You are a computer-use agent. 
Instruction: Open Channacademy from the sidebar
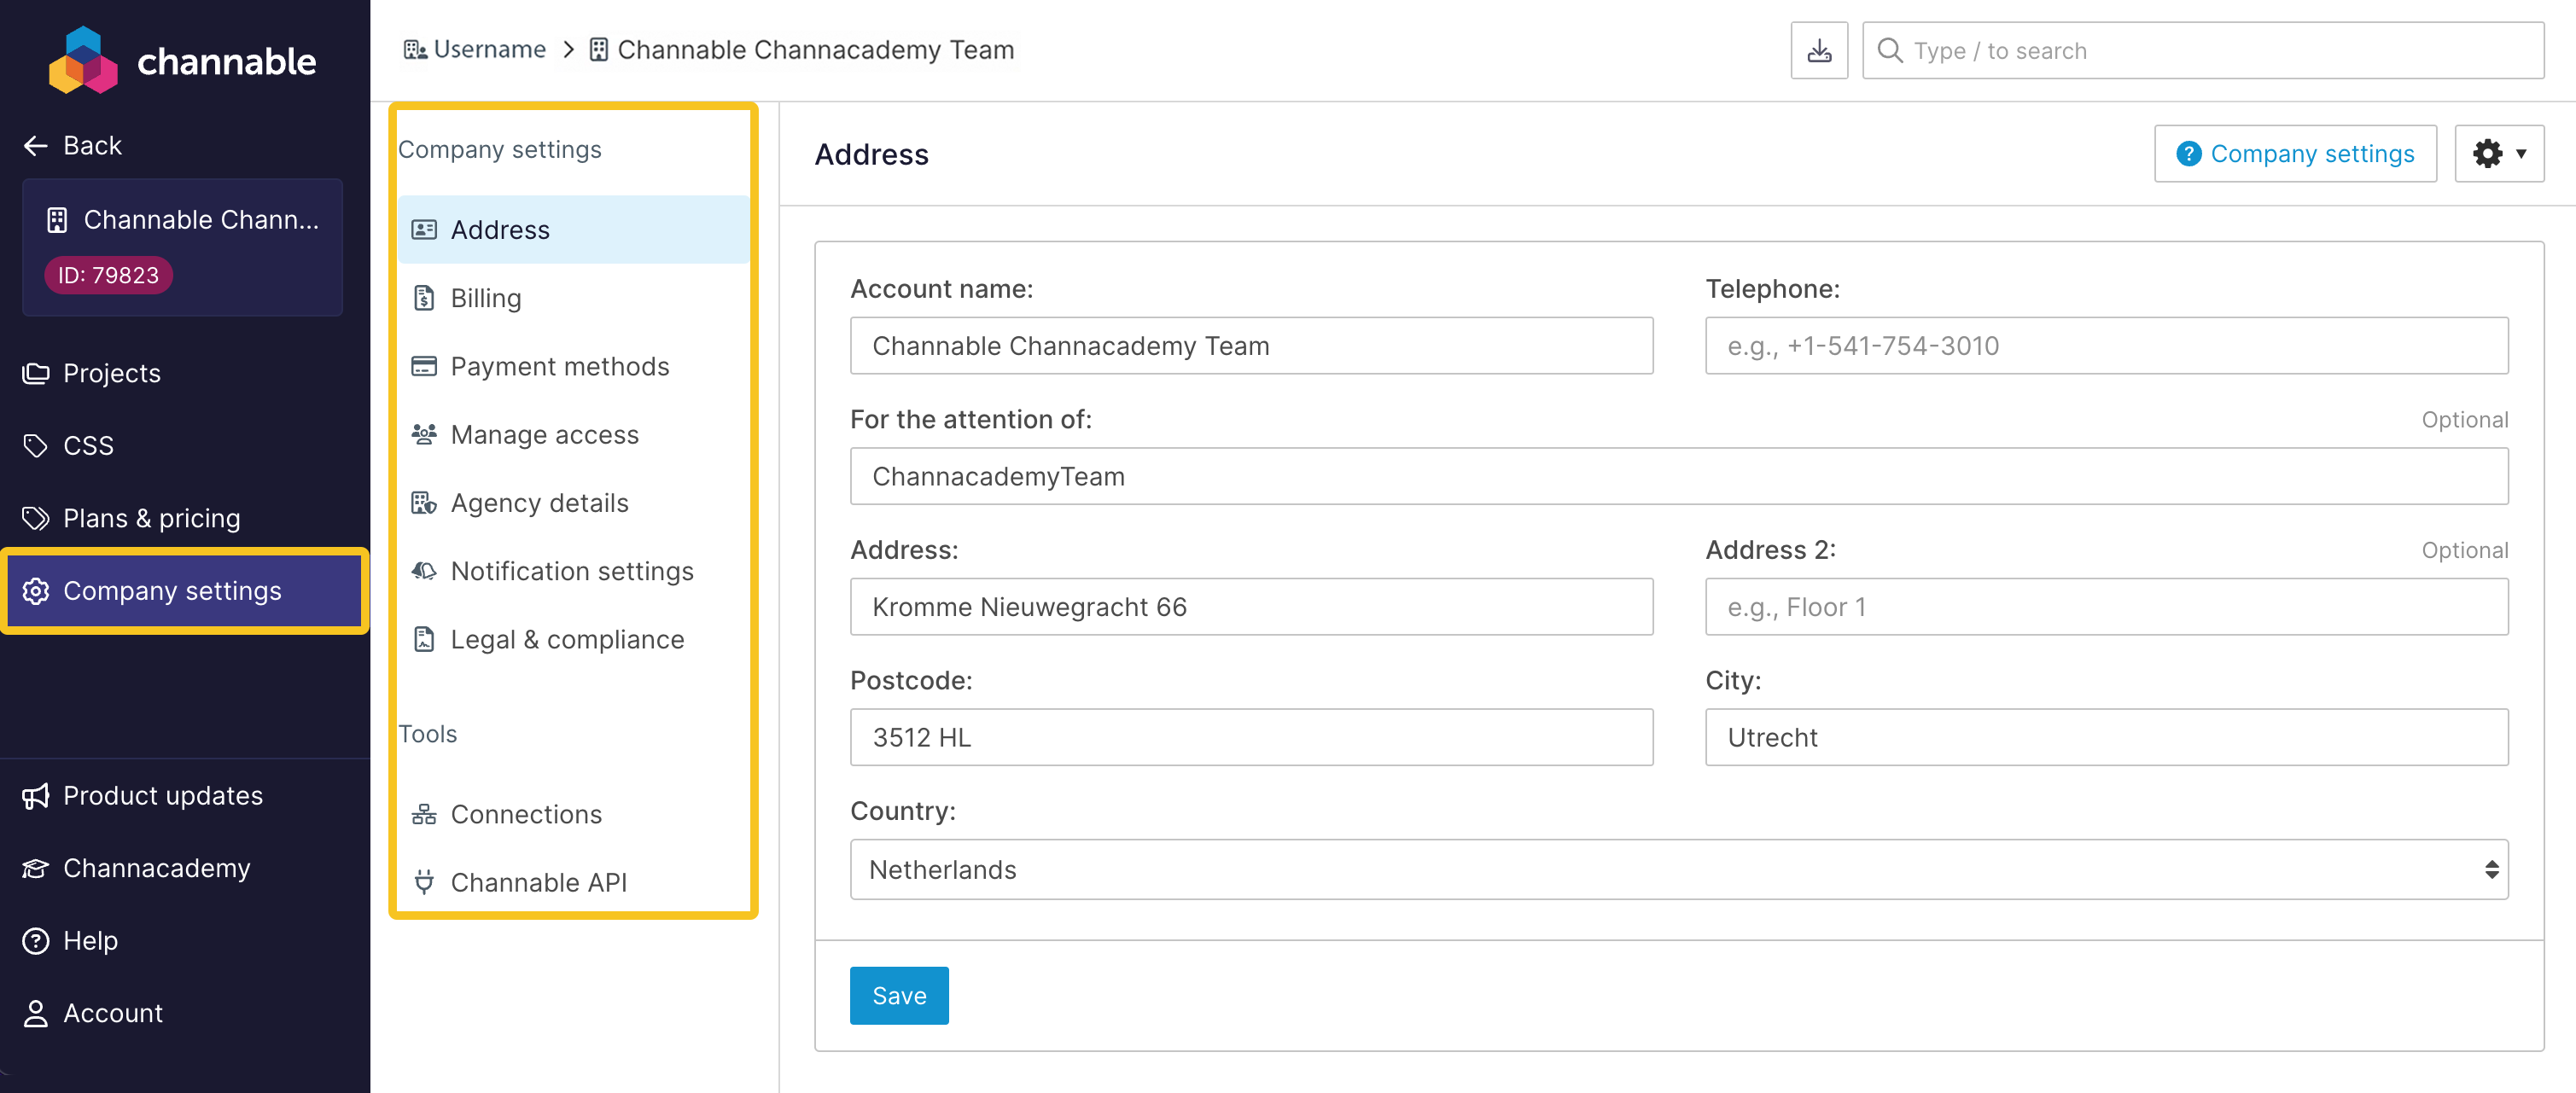pyautogui.click(x=156, y=868)
